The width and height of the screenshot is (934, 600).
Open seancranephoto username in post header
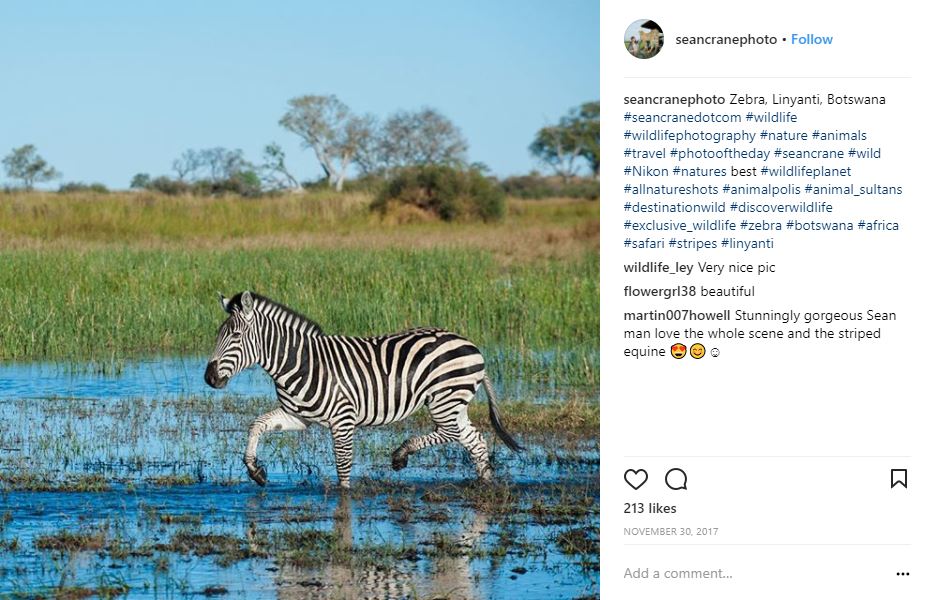pyautogui.click(x=725, y=40)
